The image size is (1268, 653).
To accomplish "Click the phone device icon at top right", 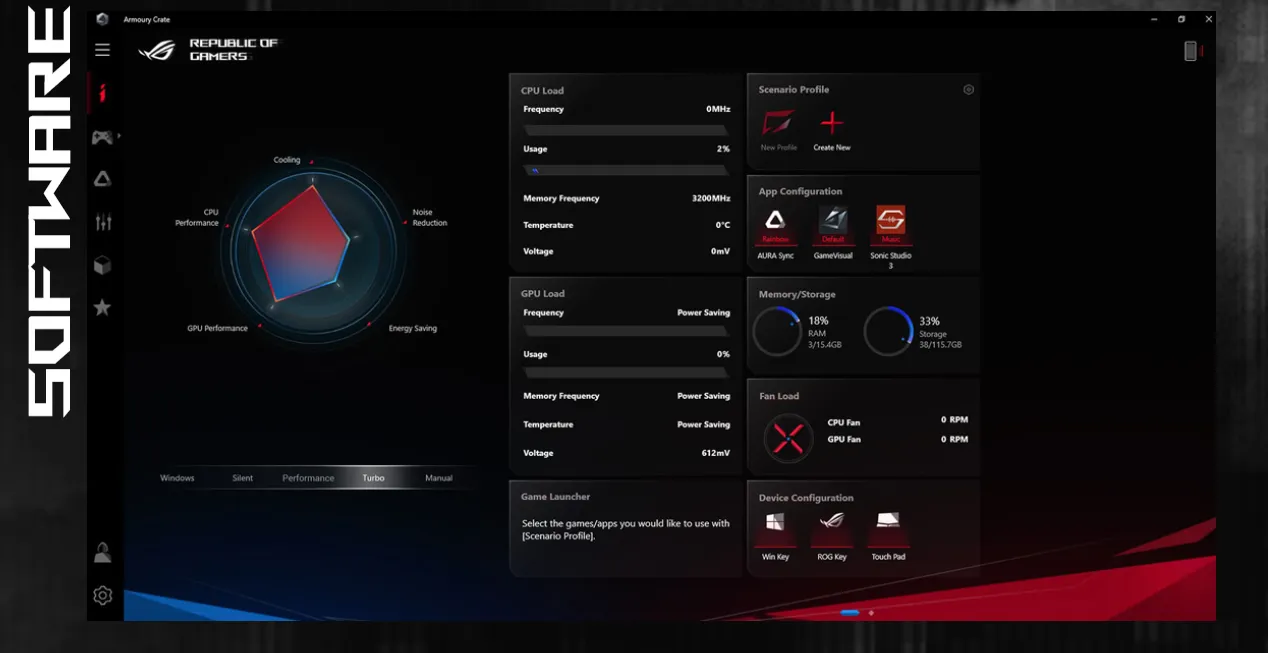I will coord(1190,50).
